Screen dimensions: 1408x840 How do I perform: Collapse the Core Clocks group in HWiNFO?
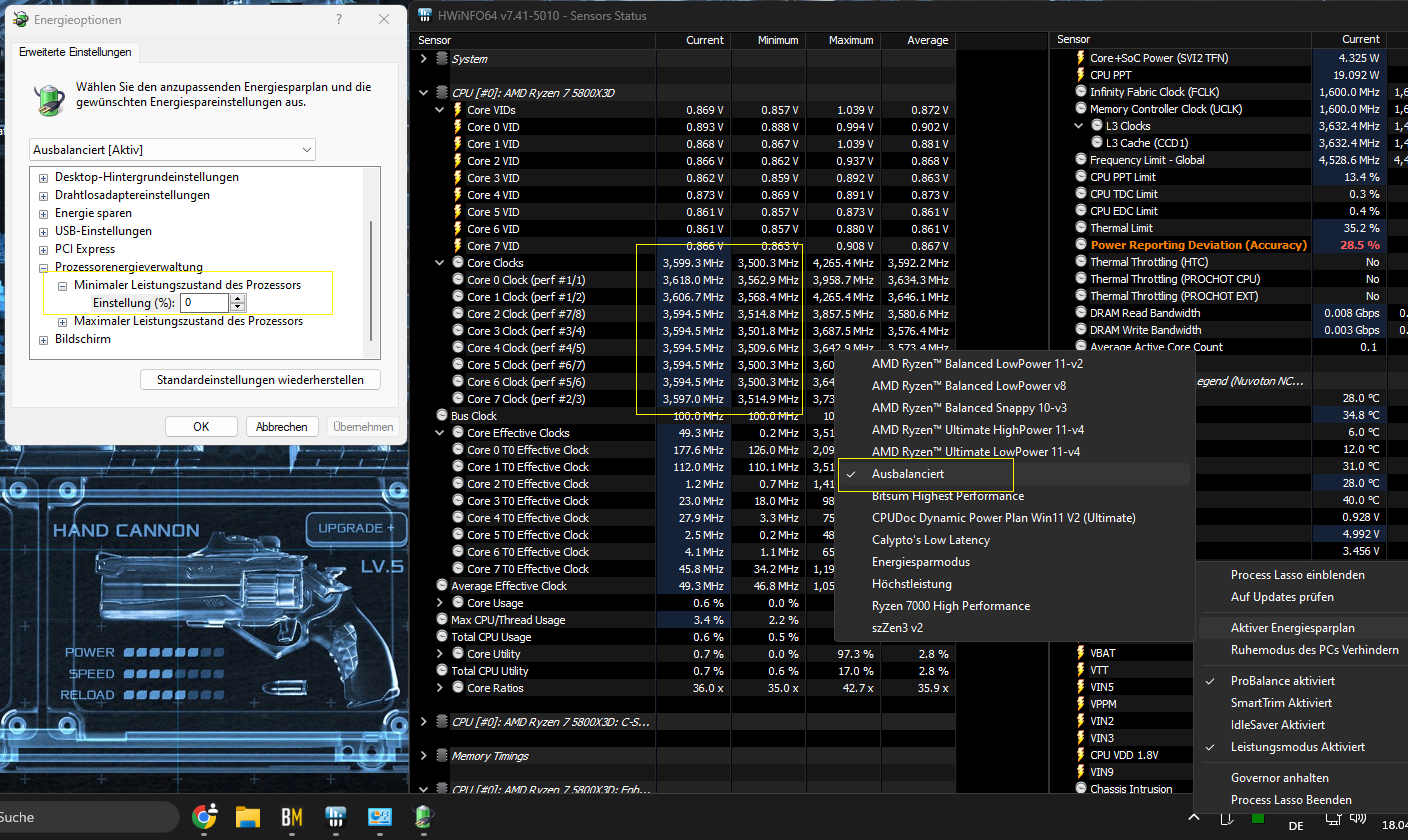(440, 263)
